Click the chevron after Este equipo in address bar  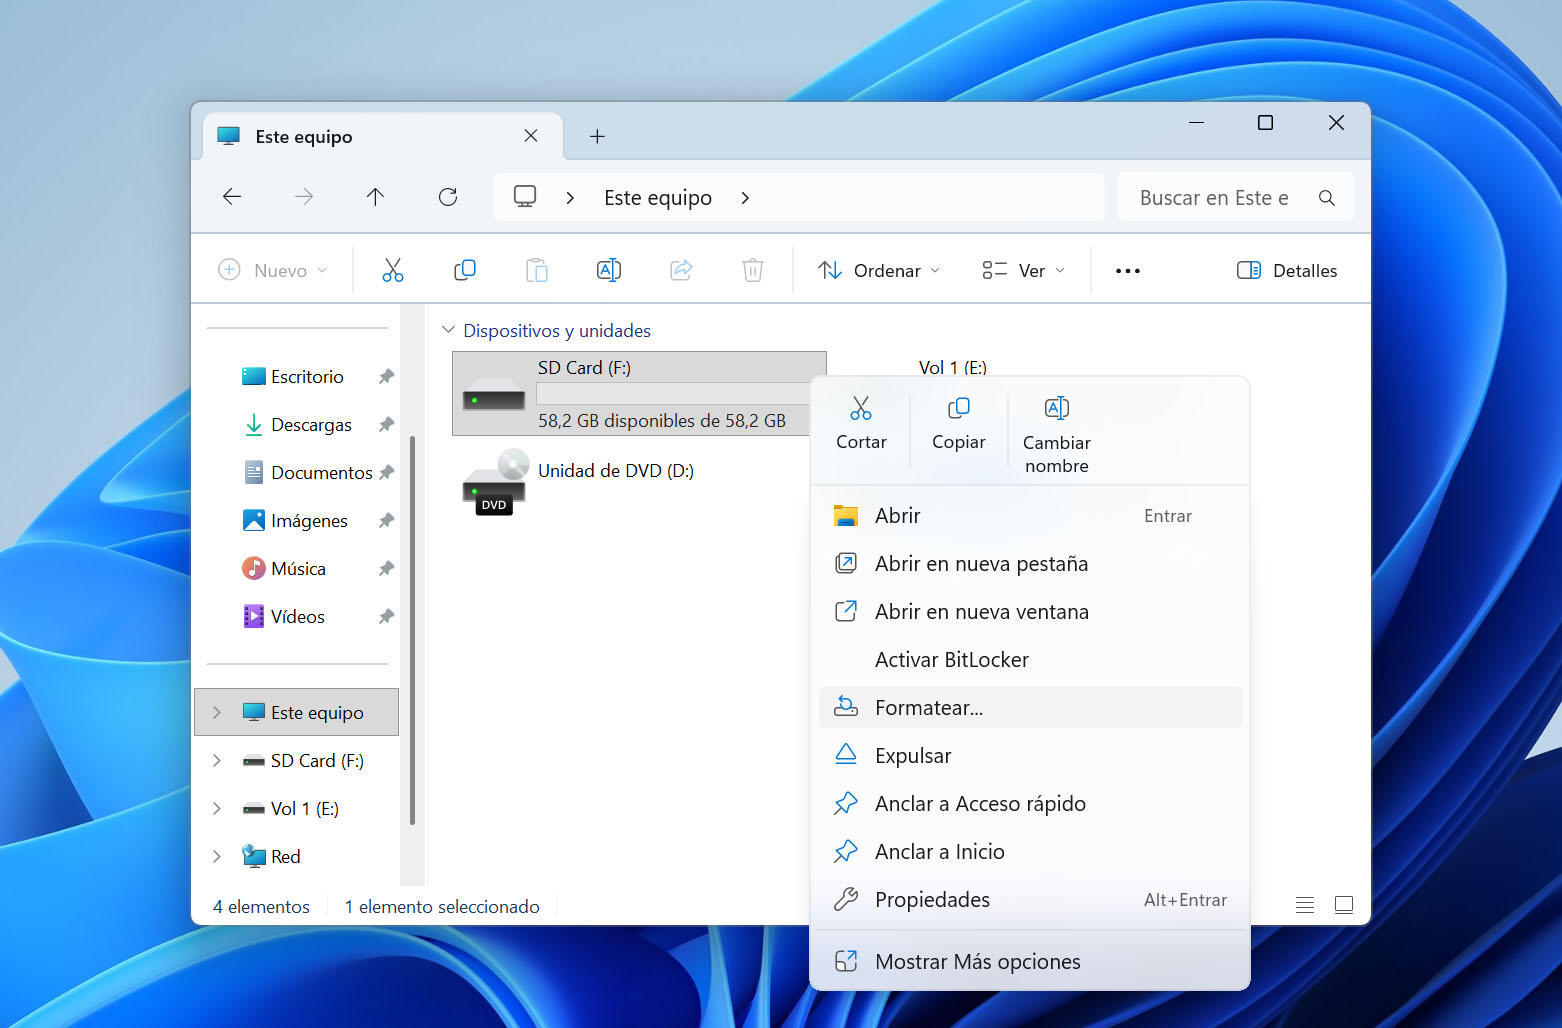tap(745, 198)
